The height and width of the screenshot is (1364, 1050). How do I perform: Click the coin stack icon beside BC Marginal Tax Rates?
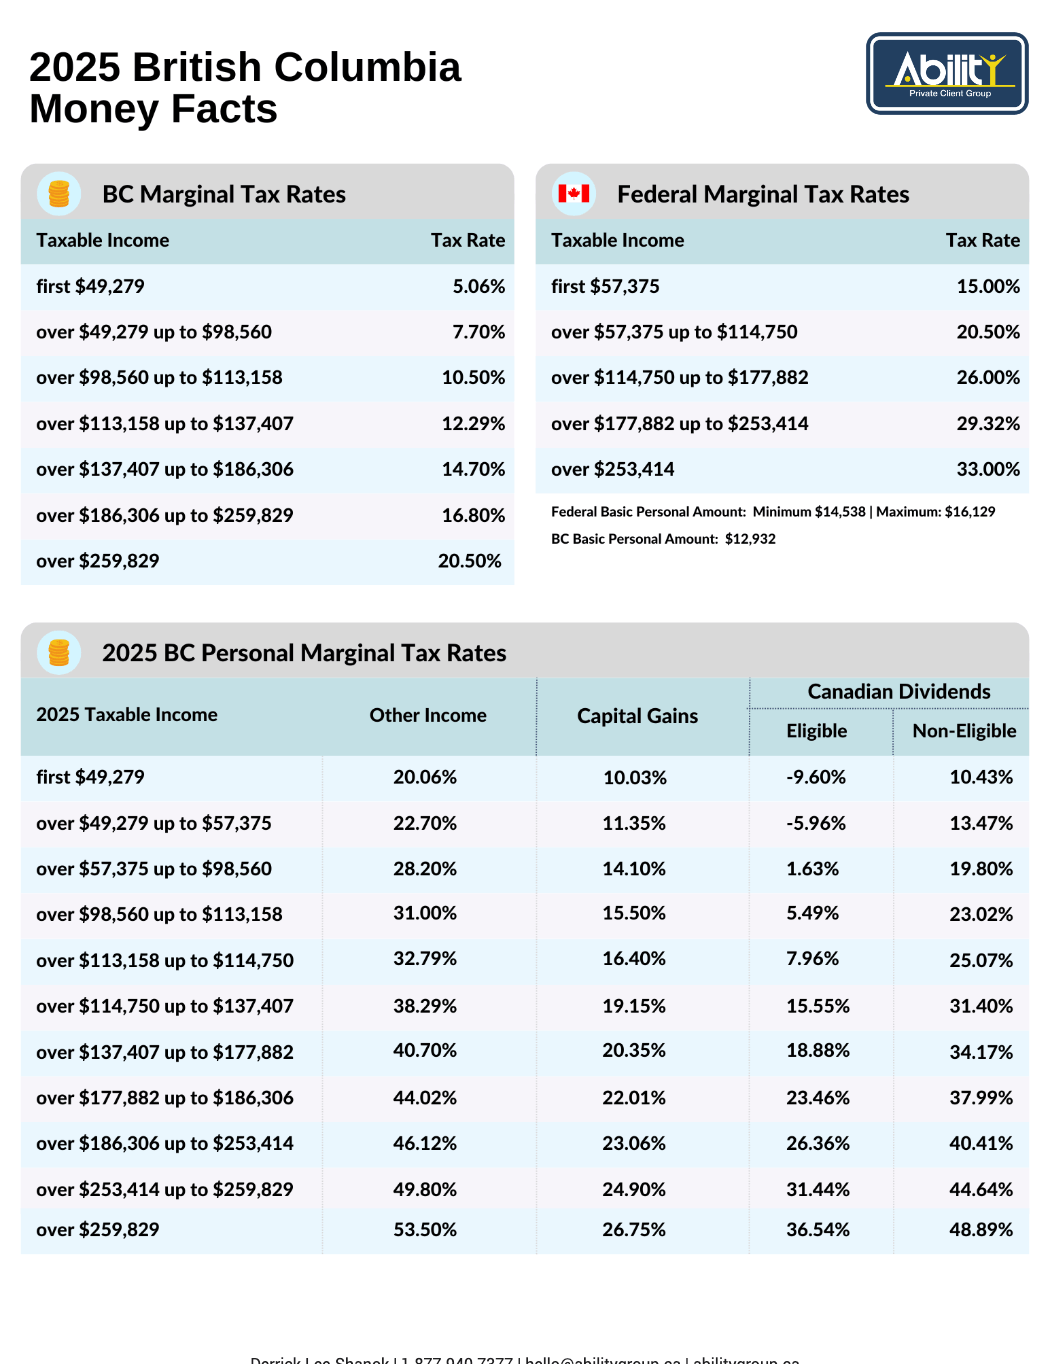point(59,194)
